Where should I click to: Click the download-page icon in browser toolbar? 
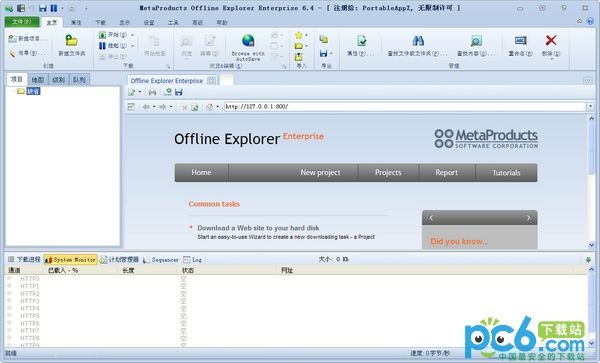(x=168, y=92)
